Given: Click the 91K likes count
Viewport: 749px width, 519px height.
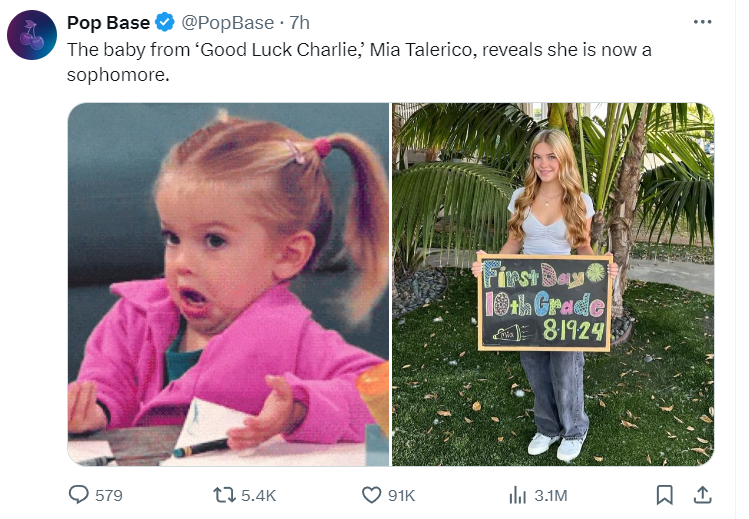Looking at the screenshot, I should (401, 495).
